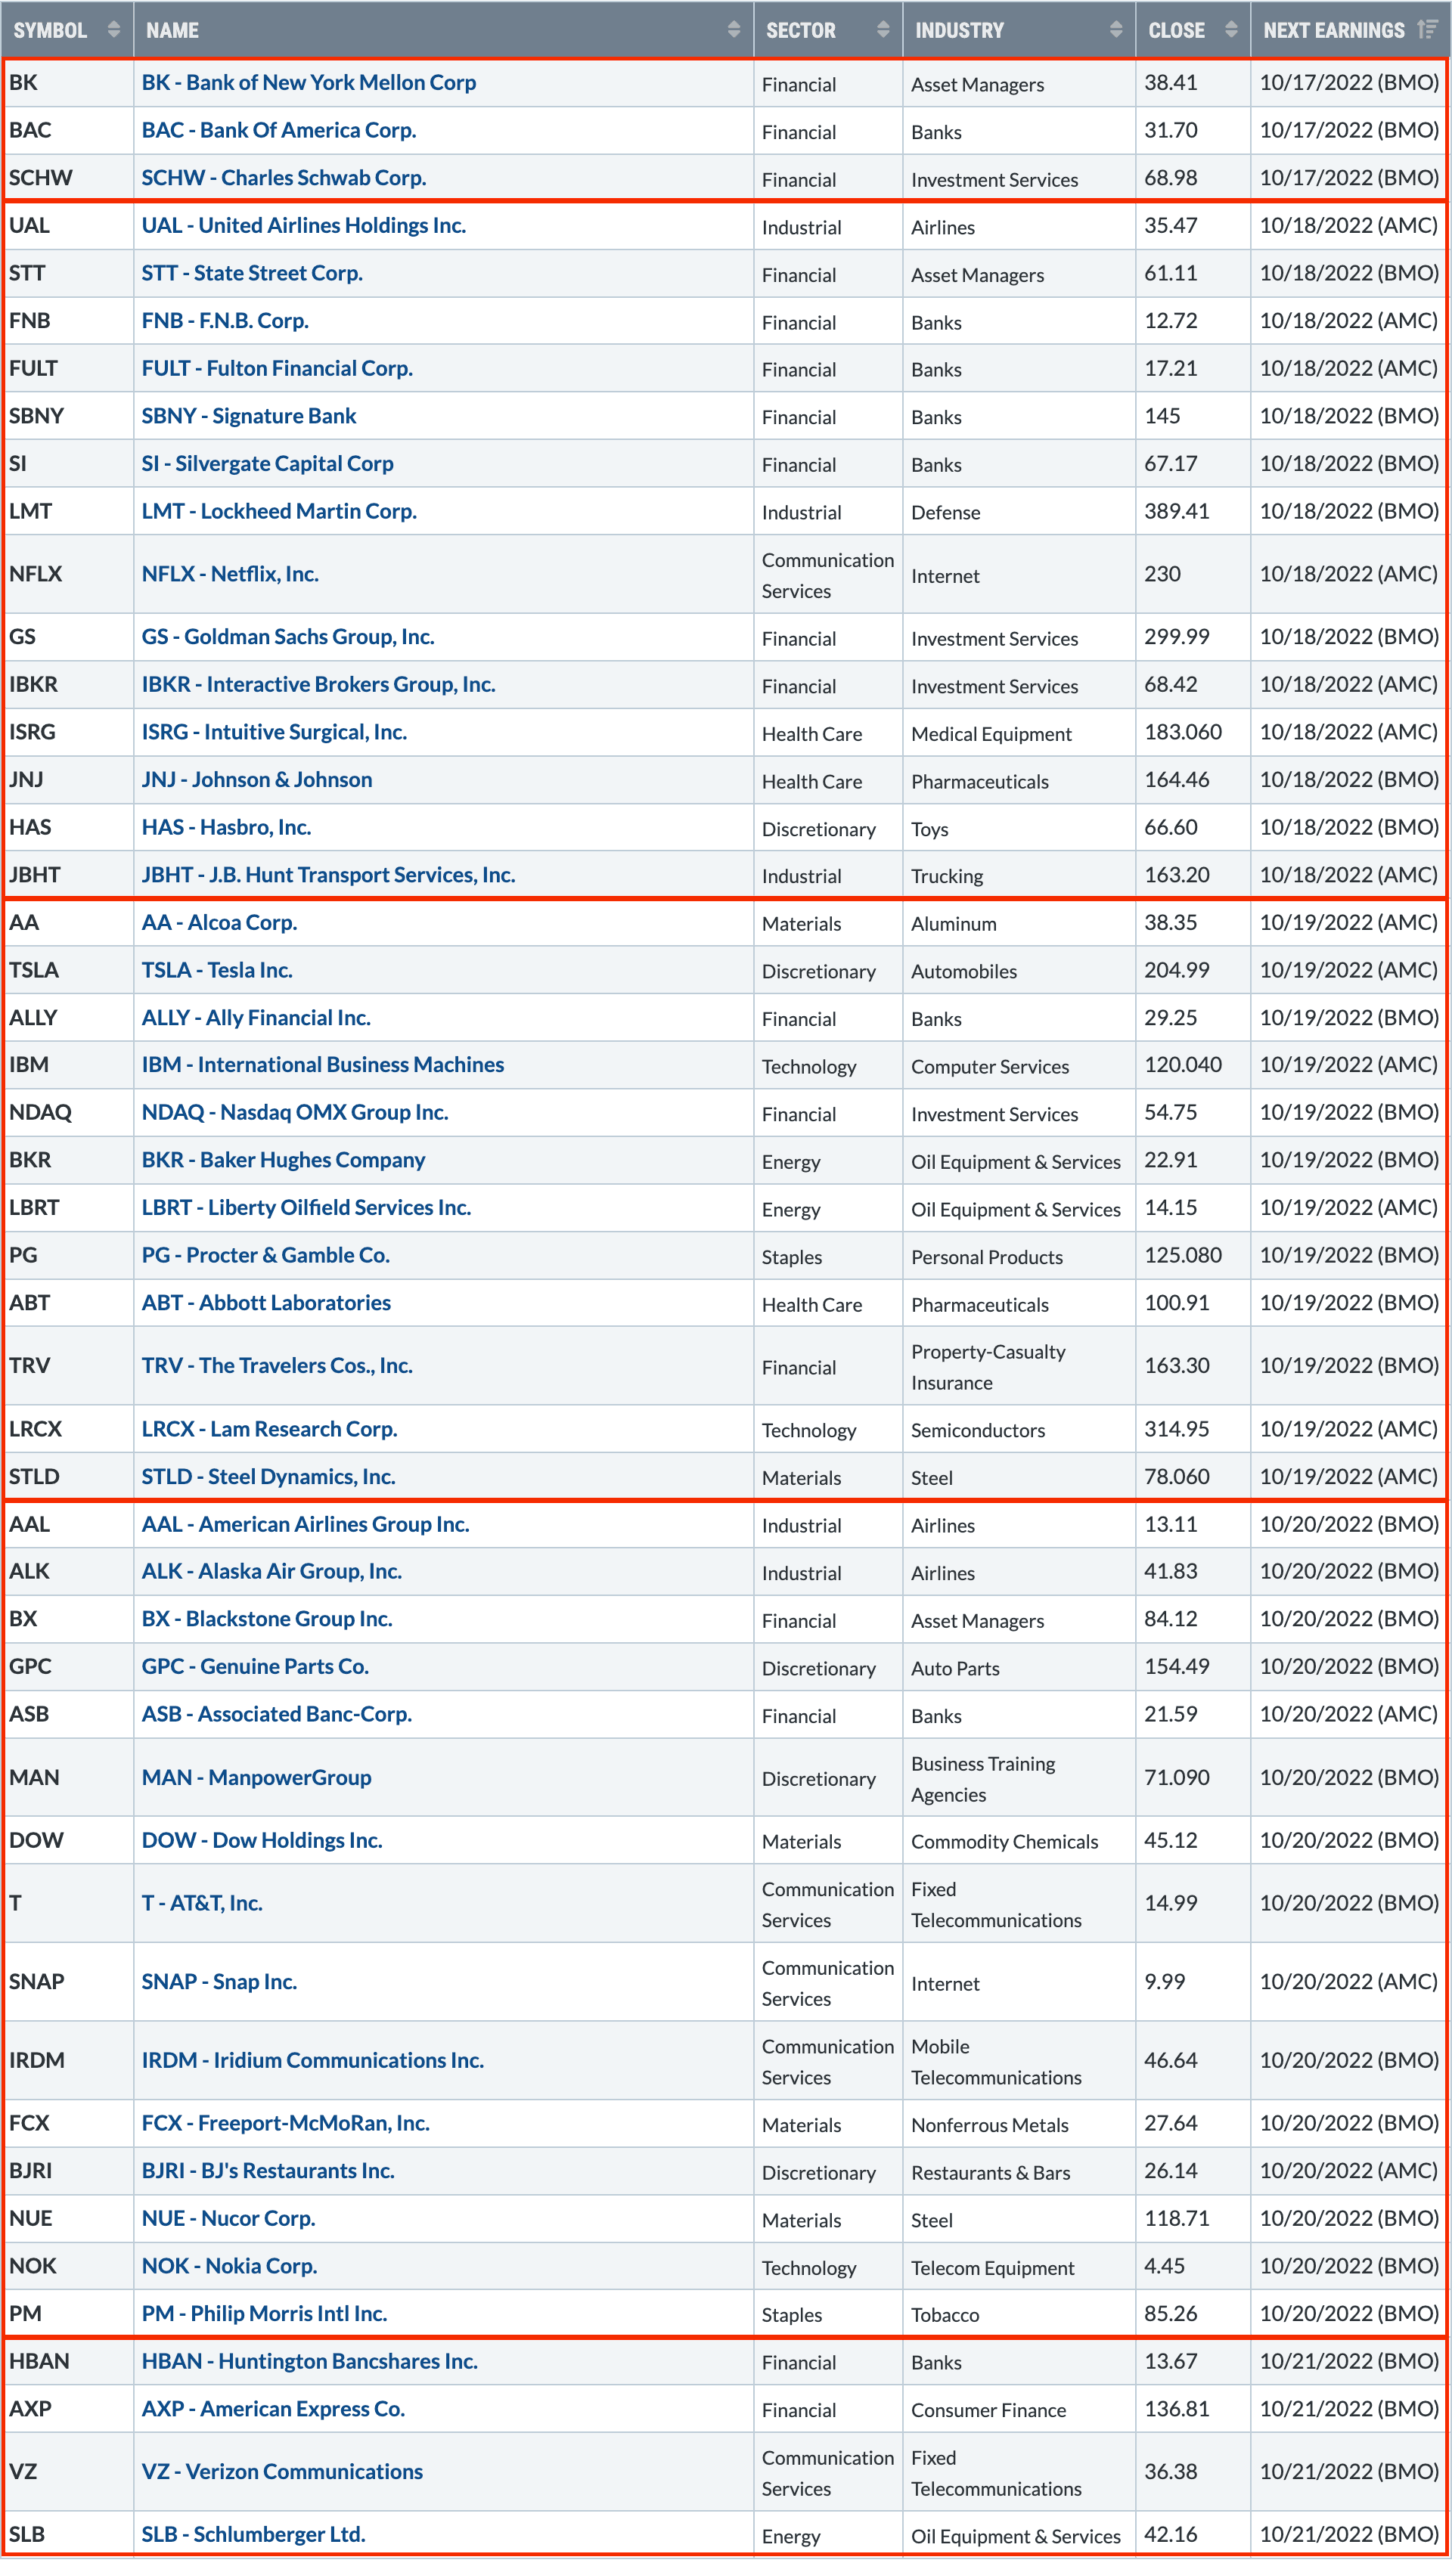The image size is (1452, 2560).
Task: Select the Health Care sector cell for JNJ
Action: click(828, 780)
